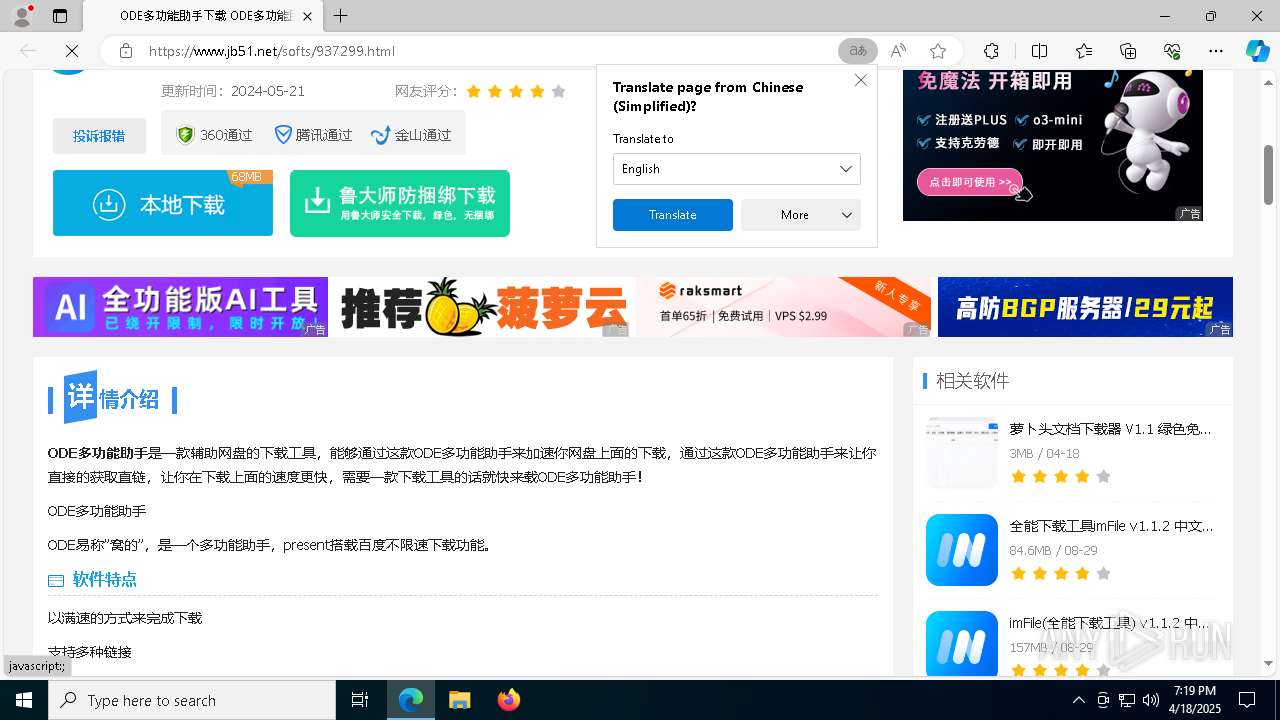The image size is (1280, 720).
Task: Click the taskbar search box
Action: (192, 700)
